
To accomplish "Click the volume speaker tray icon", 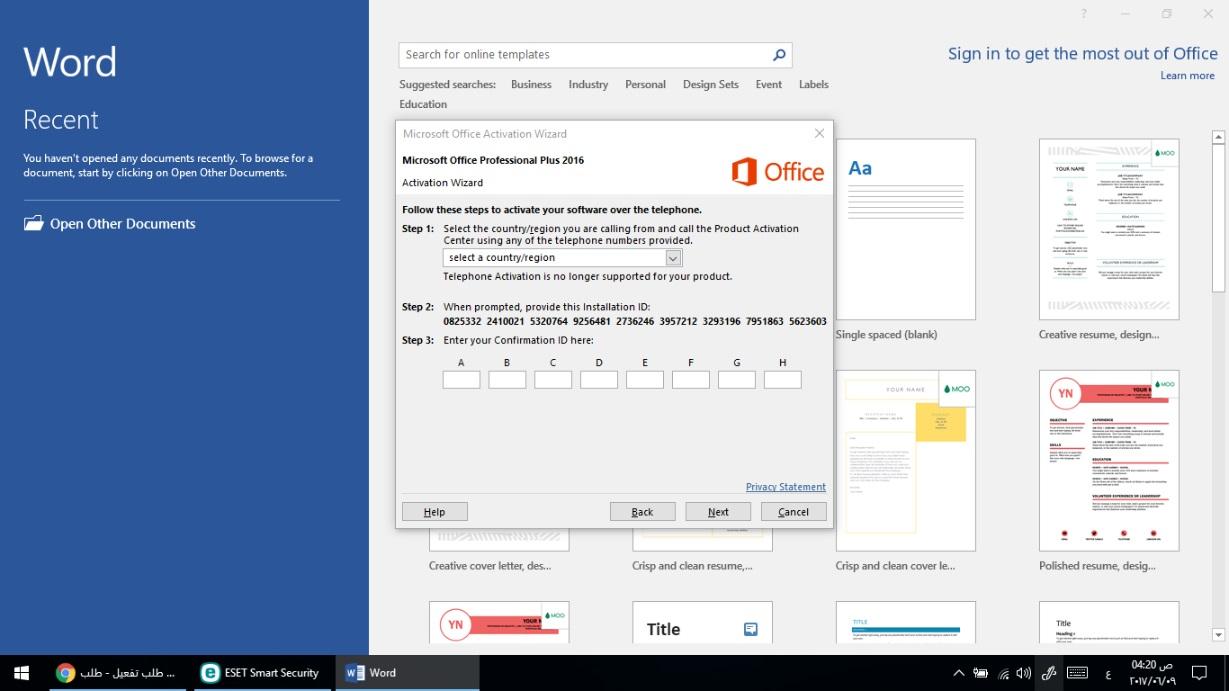I will (x=1023, y=673).
